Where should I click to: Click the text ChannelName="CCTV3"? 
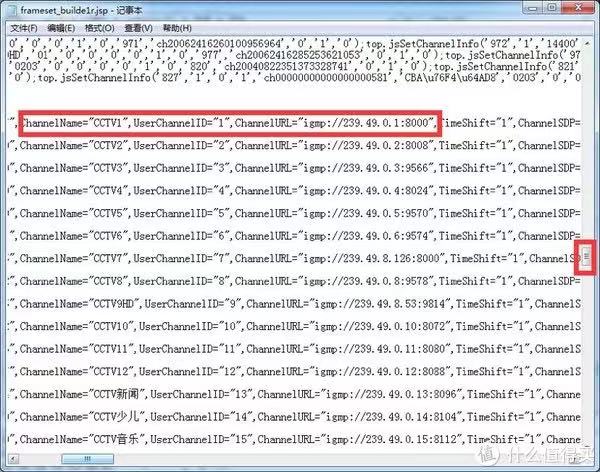(x=74, y=168)
